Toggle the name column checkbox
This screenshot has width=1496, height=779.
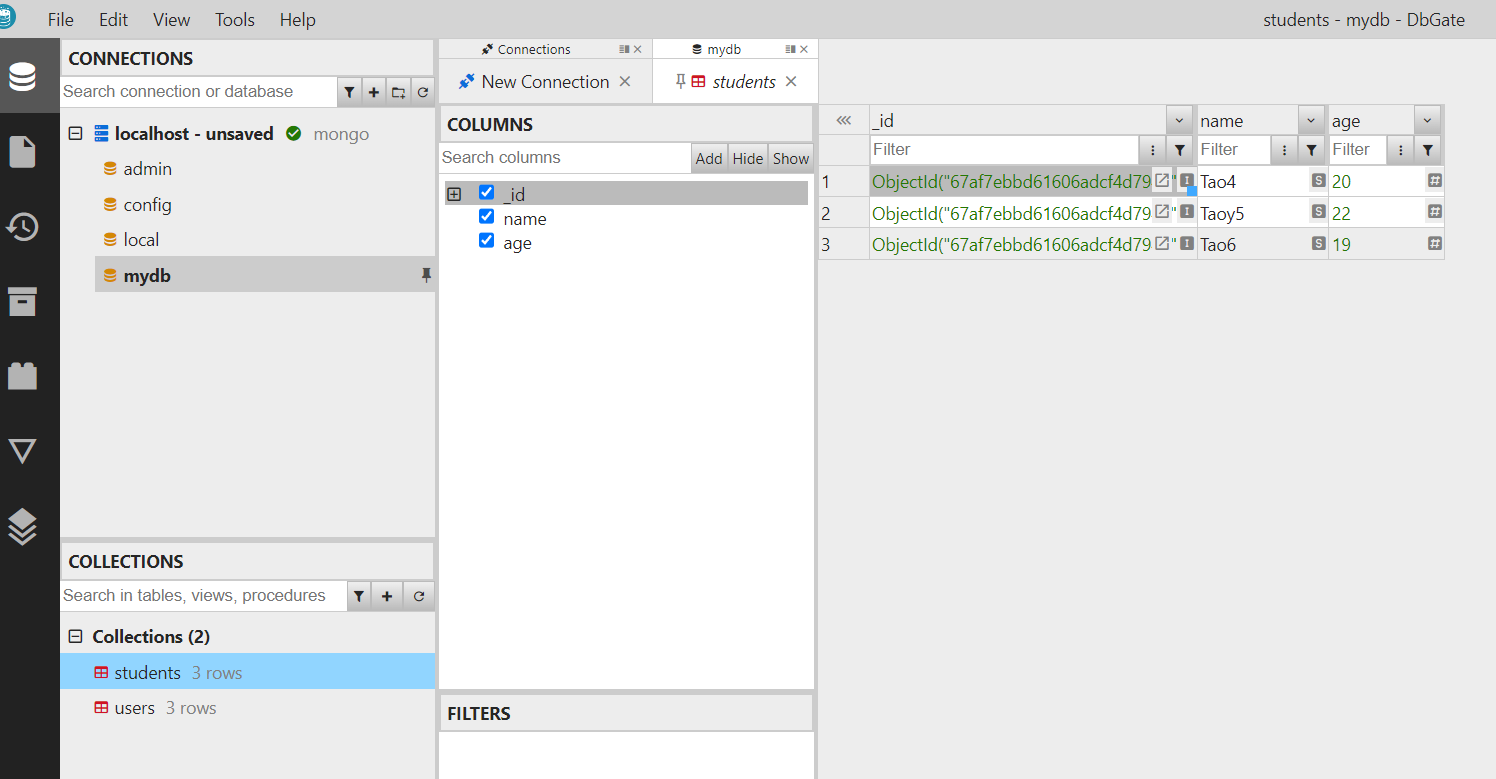pos(487,217)
